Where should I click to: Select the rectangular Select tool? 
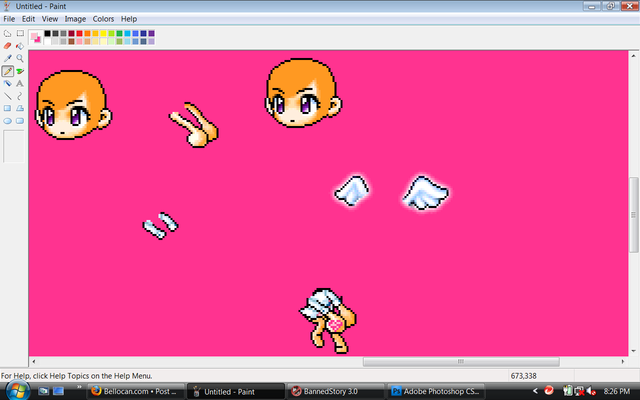tap(20, 33)
